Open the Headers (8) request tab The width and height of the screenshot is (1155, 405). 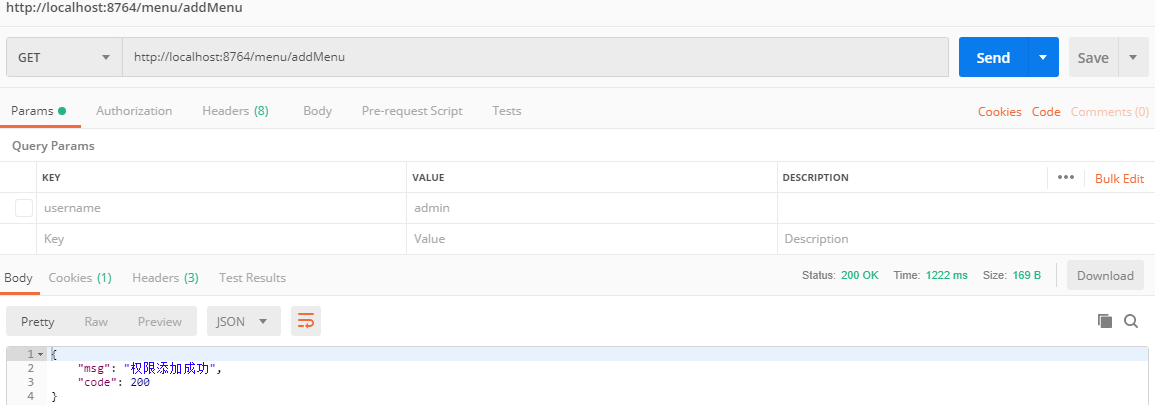tap(235, 111)
